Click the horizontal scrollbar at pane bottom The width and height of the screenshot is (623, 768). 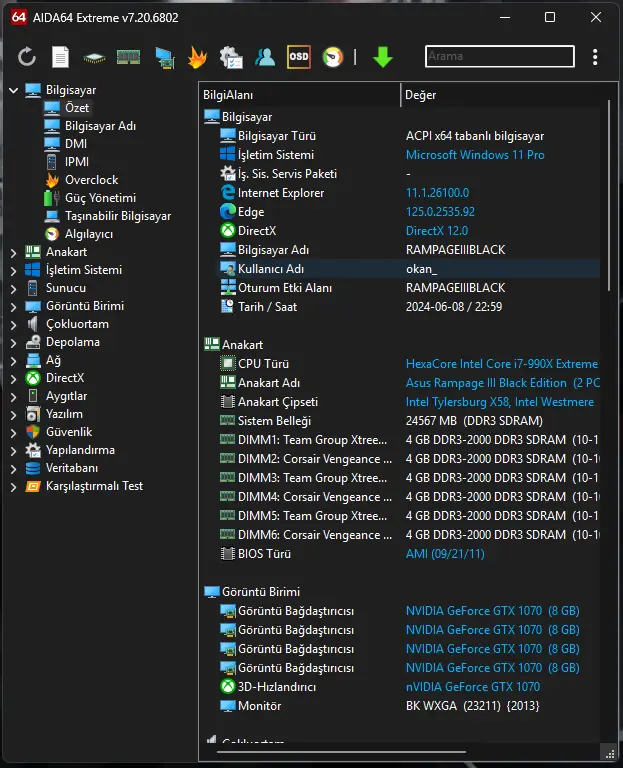point(341,751)
